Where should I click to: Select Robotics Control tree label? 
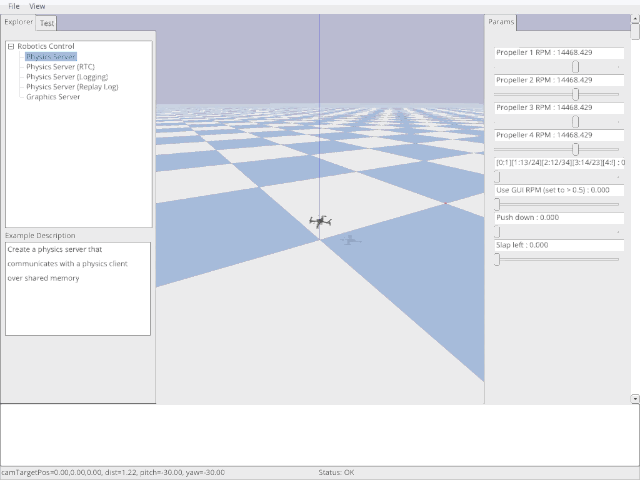pos(46,46)
